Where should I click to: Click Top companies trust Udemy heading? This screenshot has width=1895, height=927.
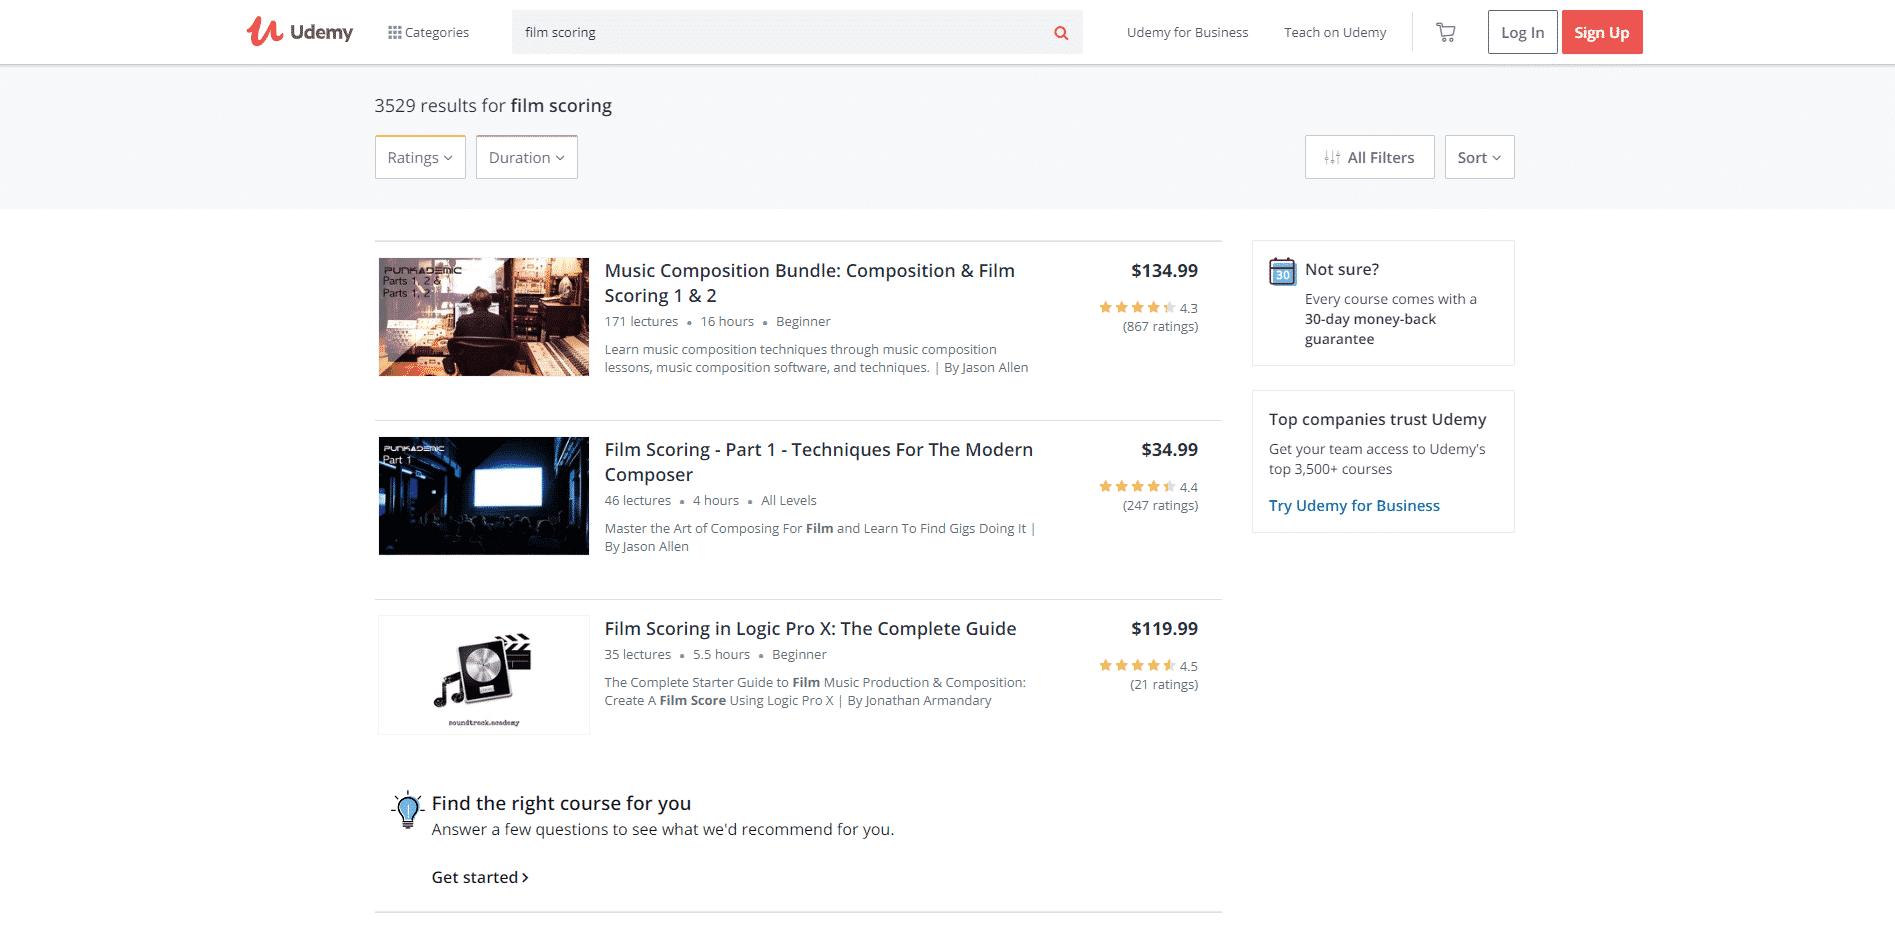pyautogui.click(x=1377, y=419)
